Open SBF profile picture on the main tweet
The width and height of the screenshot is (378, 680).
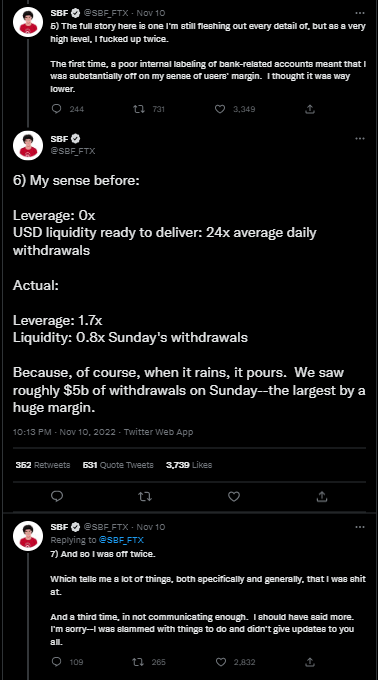(28, 145)
